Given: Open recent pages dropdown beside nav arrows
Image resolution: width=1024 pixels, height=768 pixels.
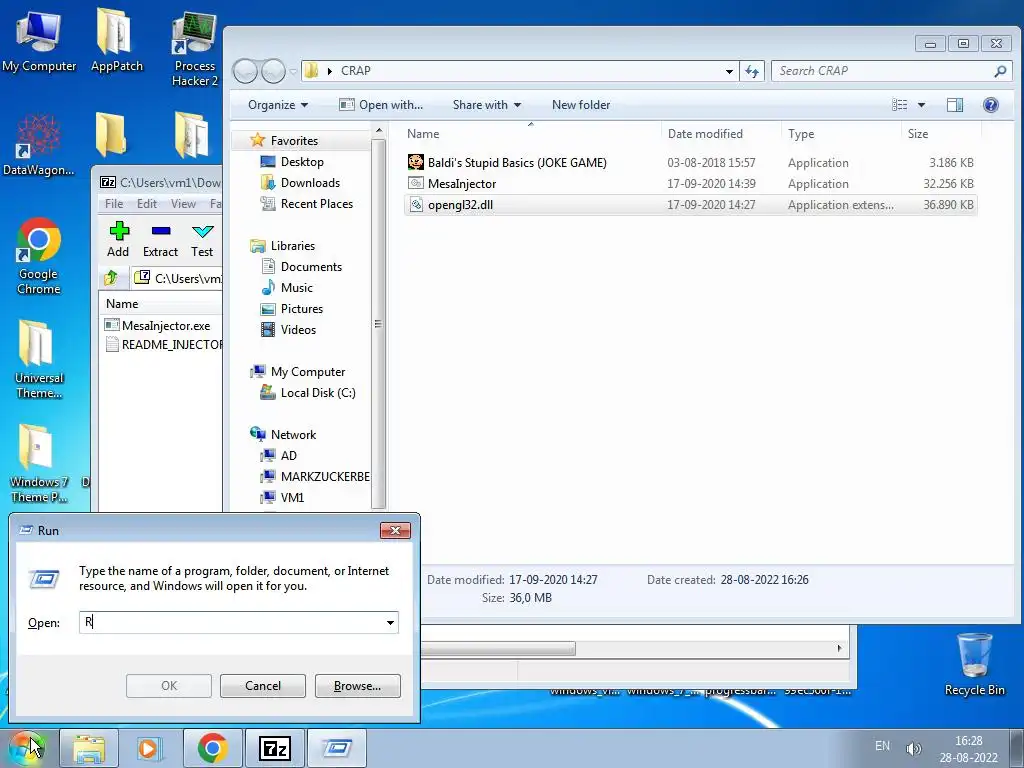Looking at the screenshot, I should pos(293,71).
